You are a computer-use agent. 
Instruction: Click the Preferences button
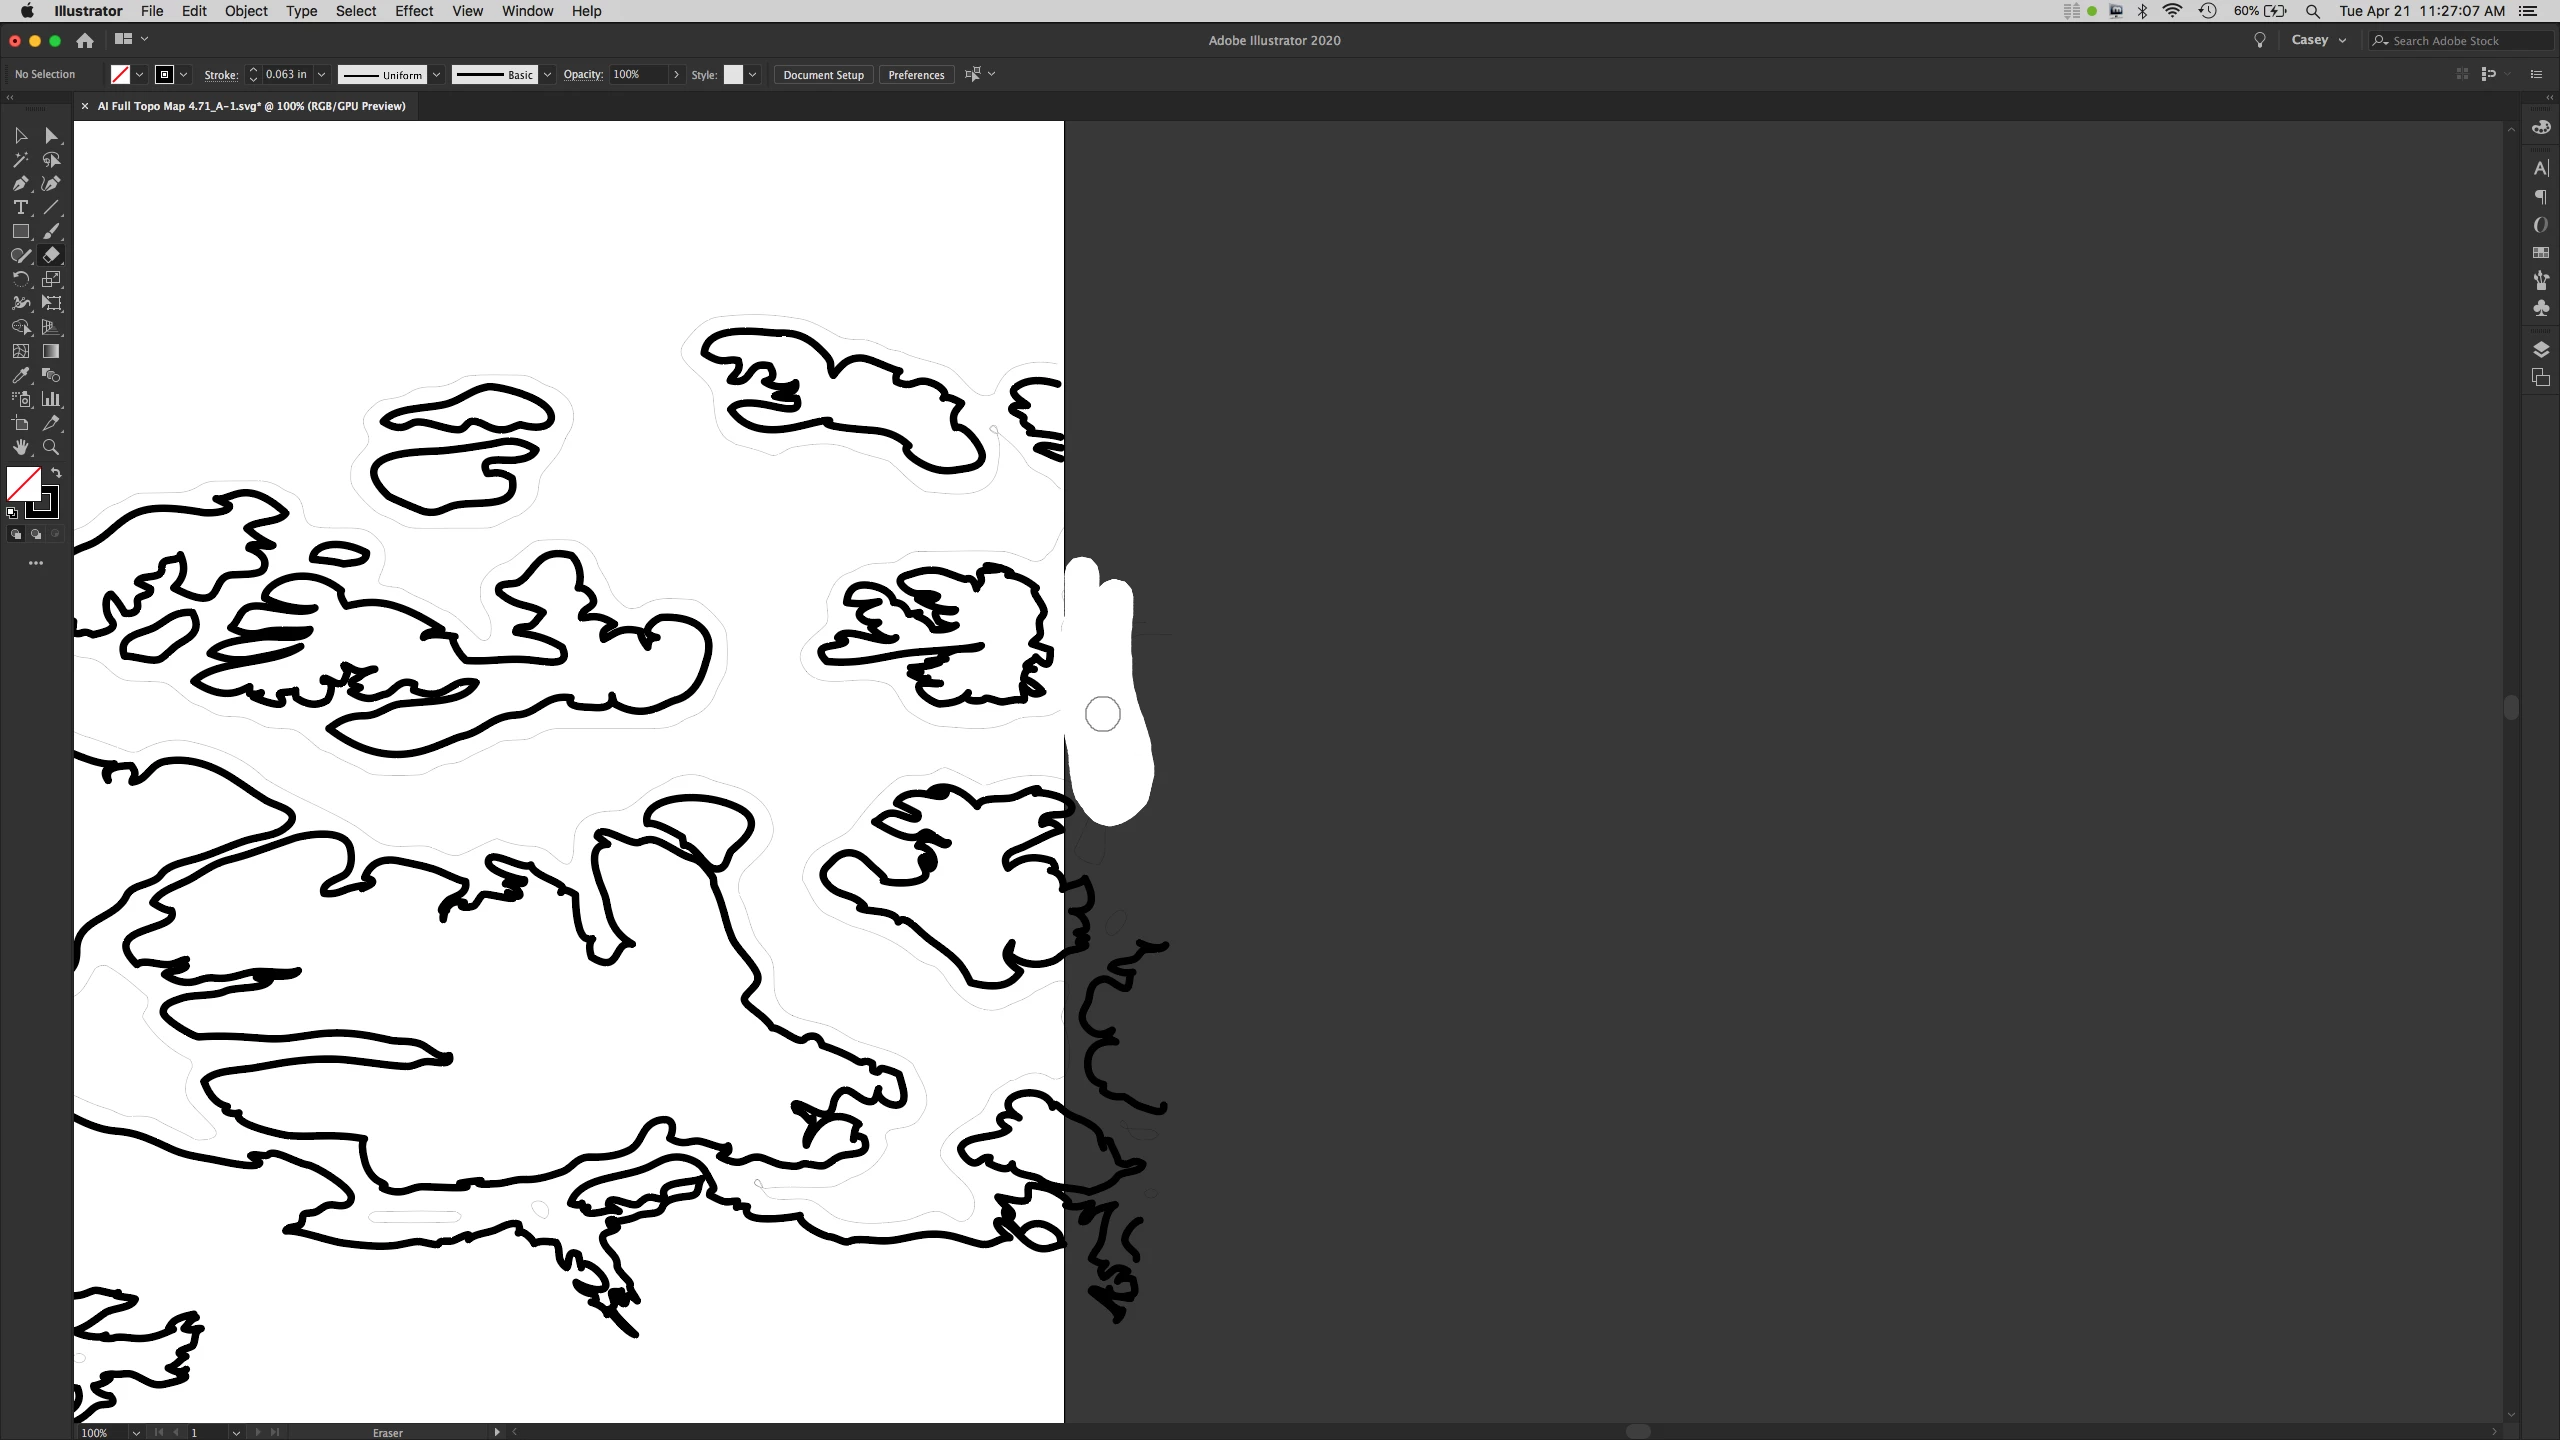915,75
